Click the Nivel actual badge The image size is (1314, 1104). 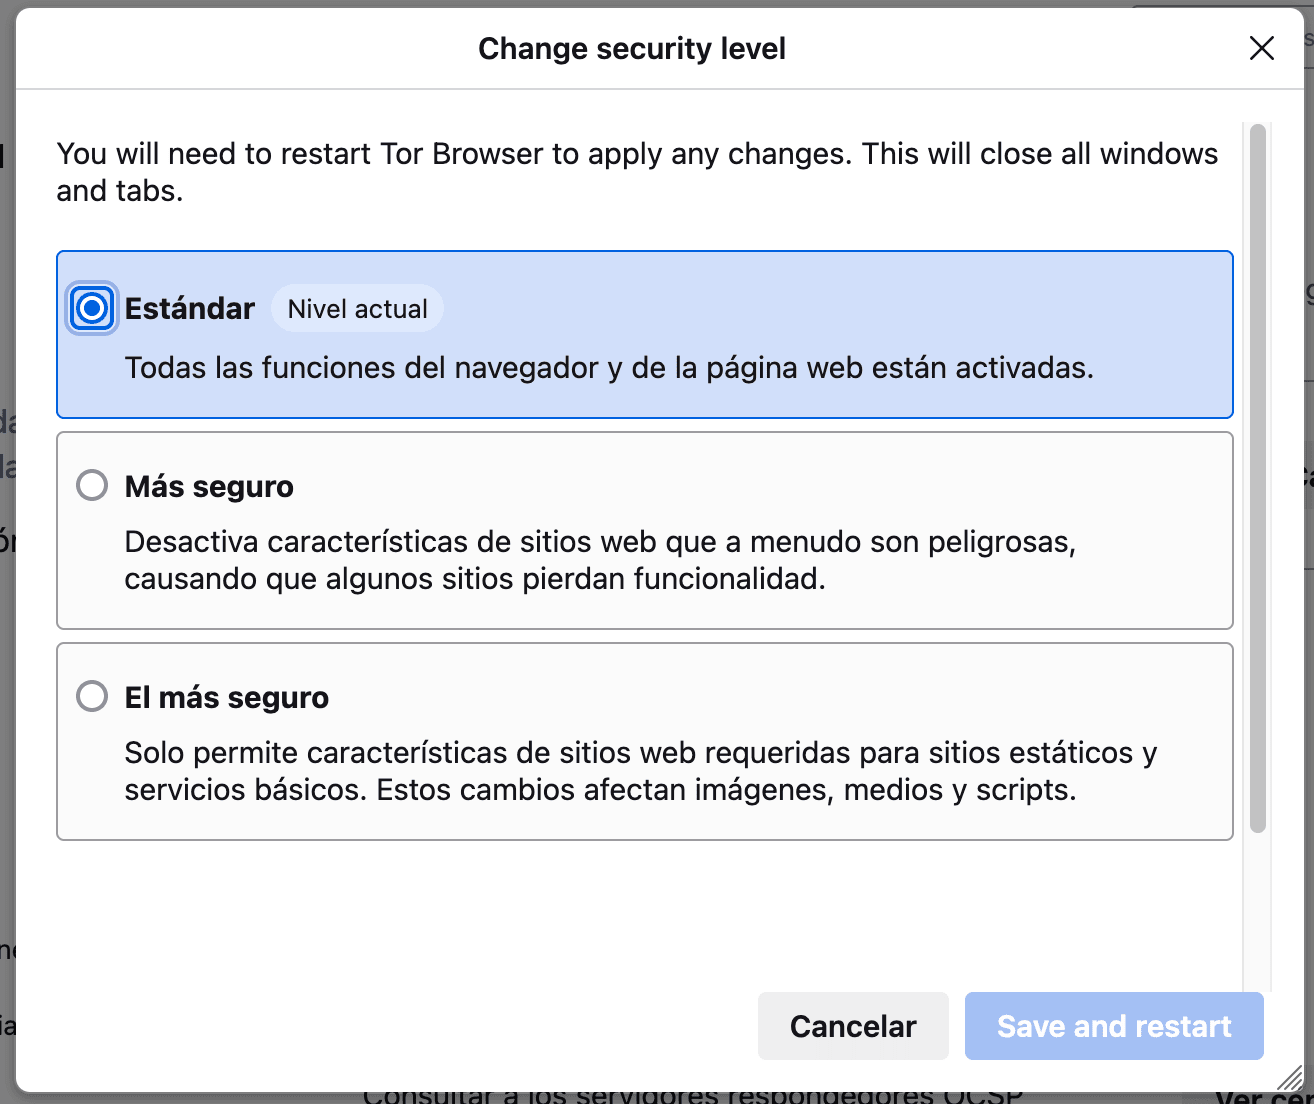click(x=357, y=308)
